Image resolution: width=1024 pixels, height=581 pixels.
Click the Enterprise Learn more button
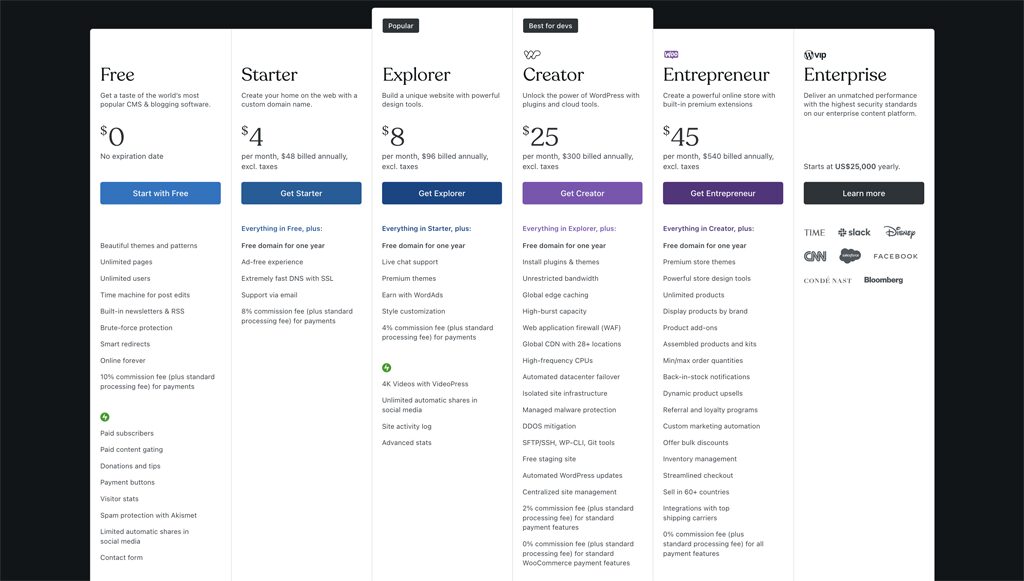click(x=863, y=193)
